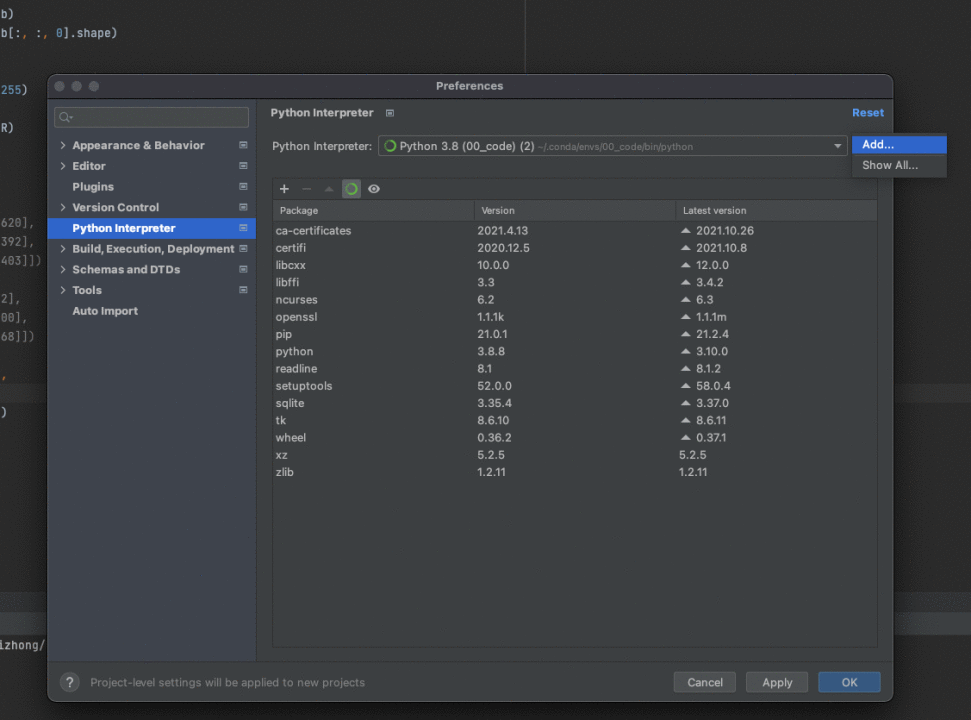Viewport: 971px width, 720px height.
Task: Click the Conda ring icon in the interpreter field
Action: tap(390, 146)
